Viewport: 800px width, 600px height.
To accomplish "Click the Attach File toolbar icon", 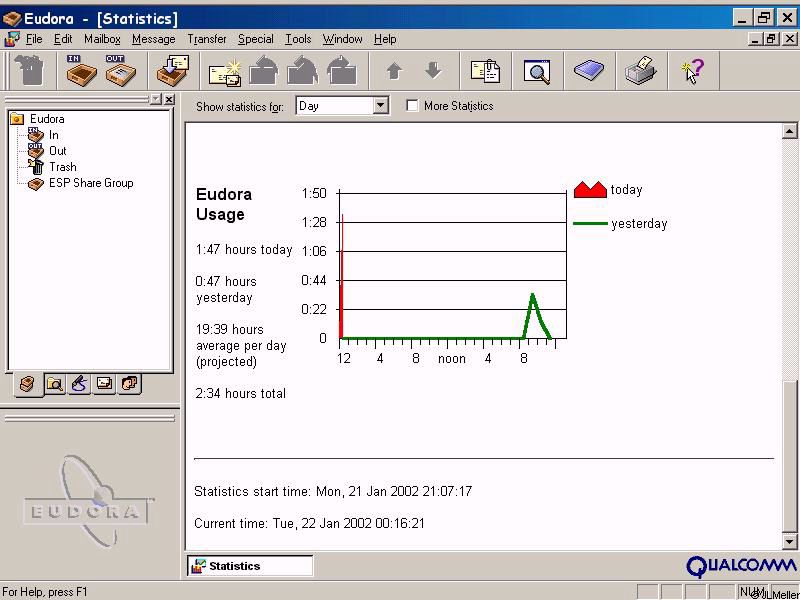I will pyautogui.click(x=485, y=71).
